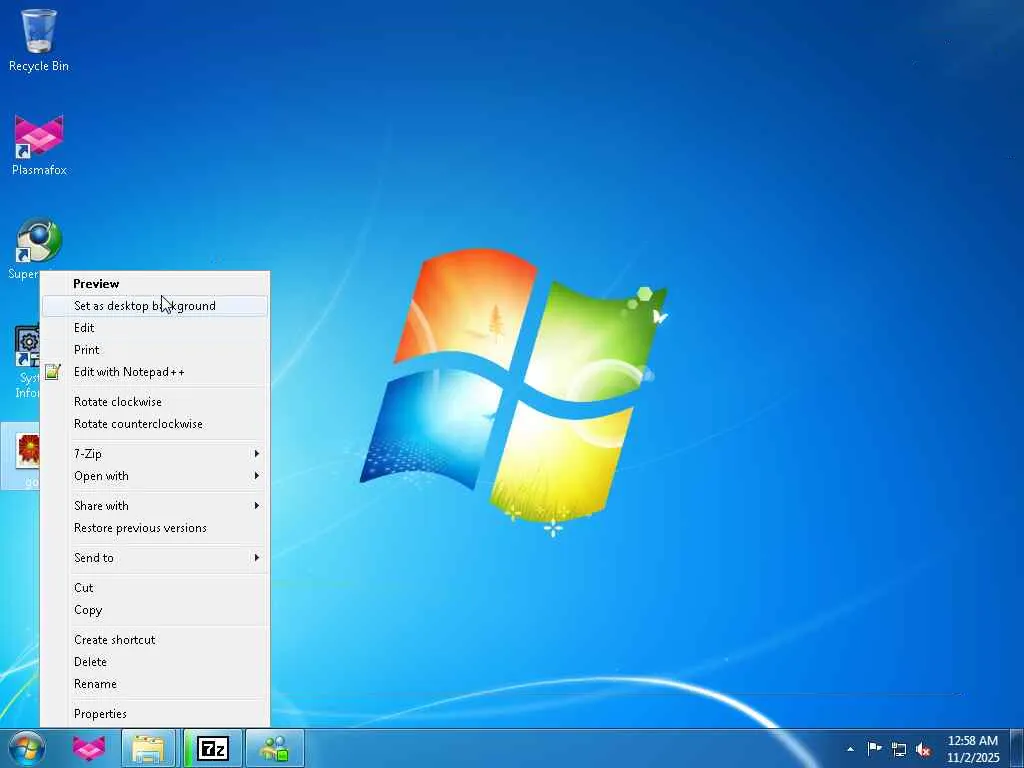Screen dimensions: 1024x768
Task: Open 7-Zip from the taskbar
Action: (213, 748)
